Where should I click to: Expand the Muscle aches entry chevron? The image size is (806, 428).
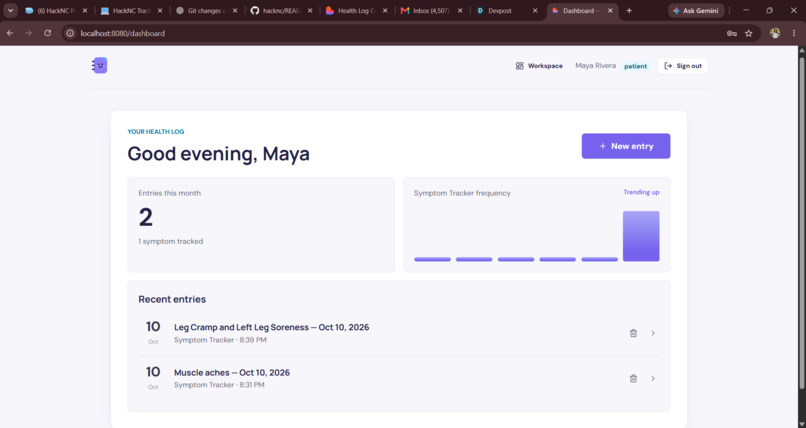point(653,378)
